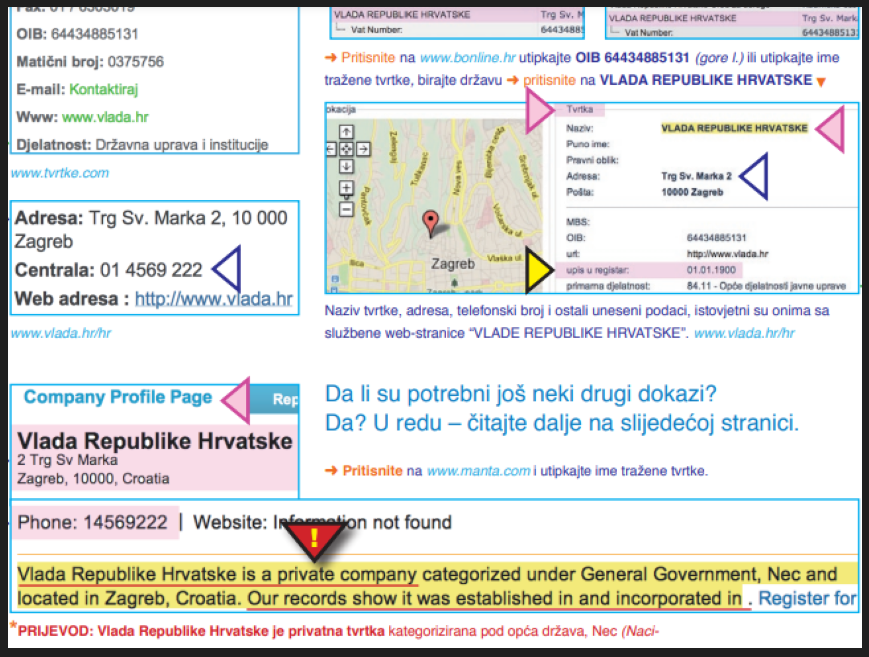Viewport: 869px width, 657px height.
Task: Select 'OIB: 64434885131' in the left info box
Action: pos(77,34)
